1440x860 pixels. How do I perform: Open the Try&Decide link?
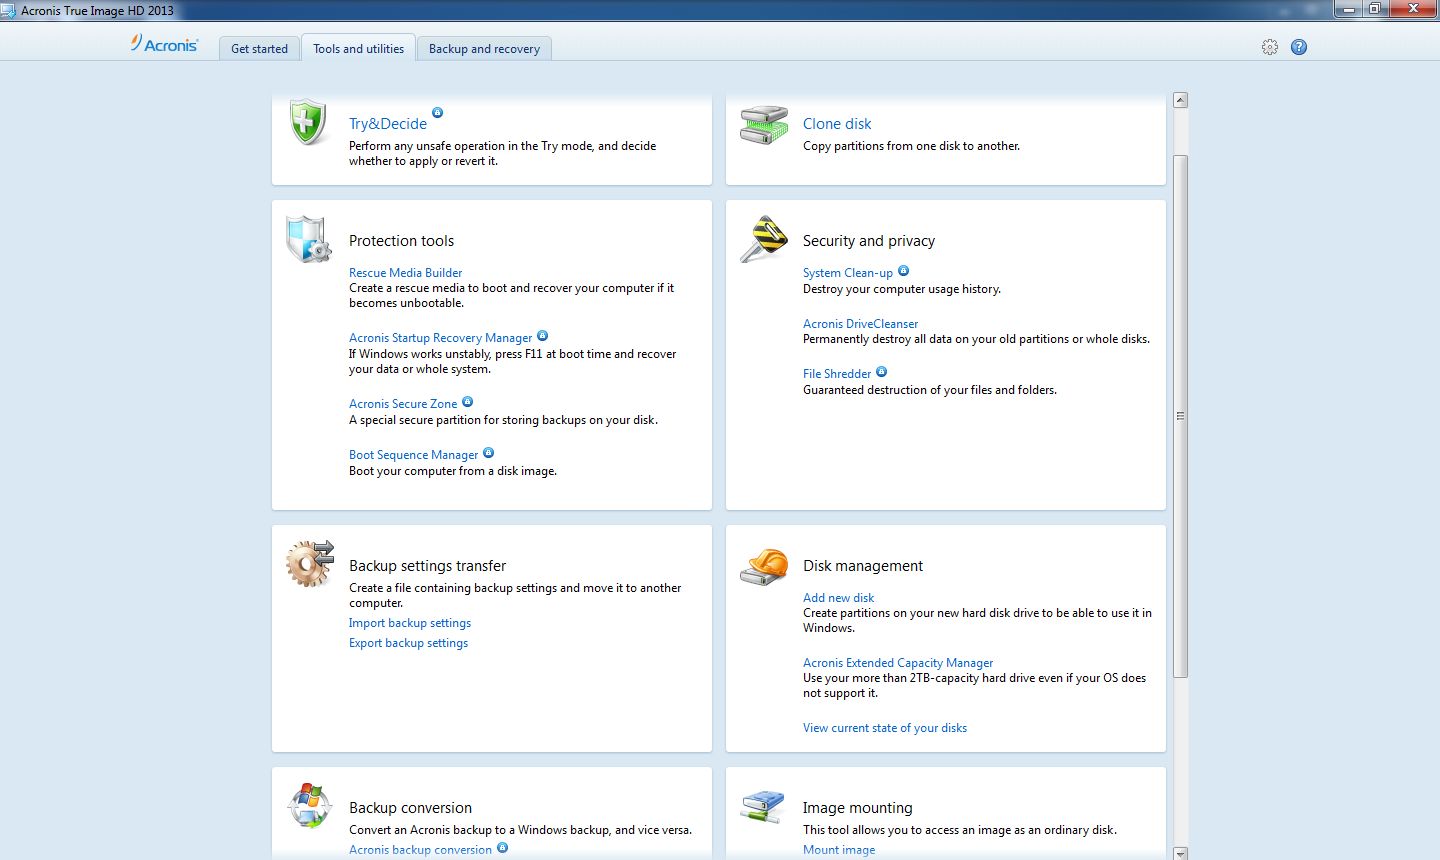[388, 124]
